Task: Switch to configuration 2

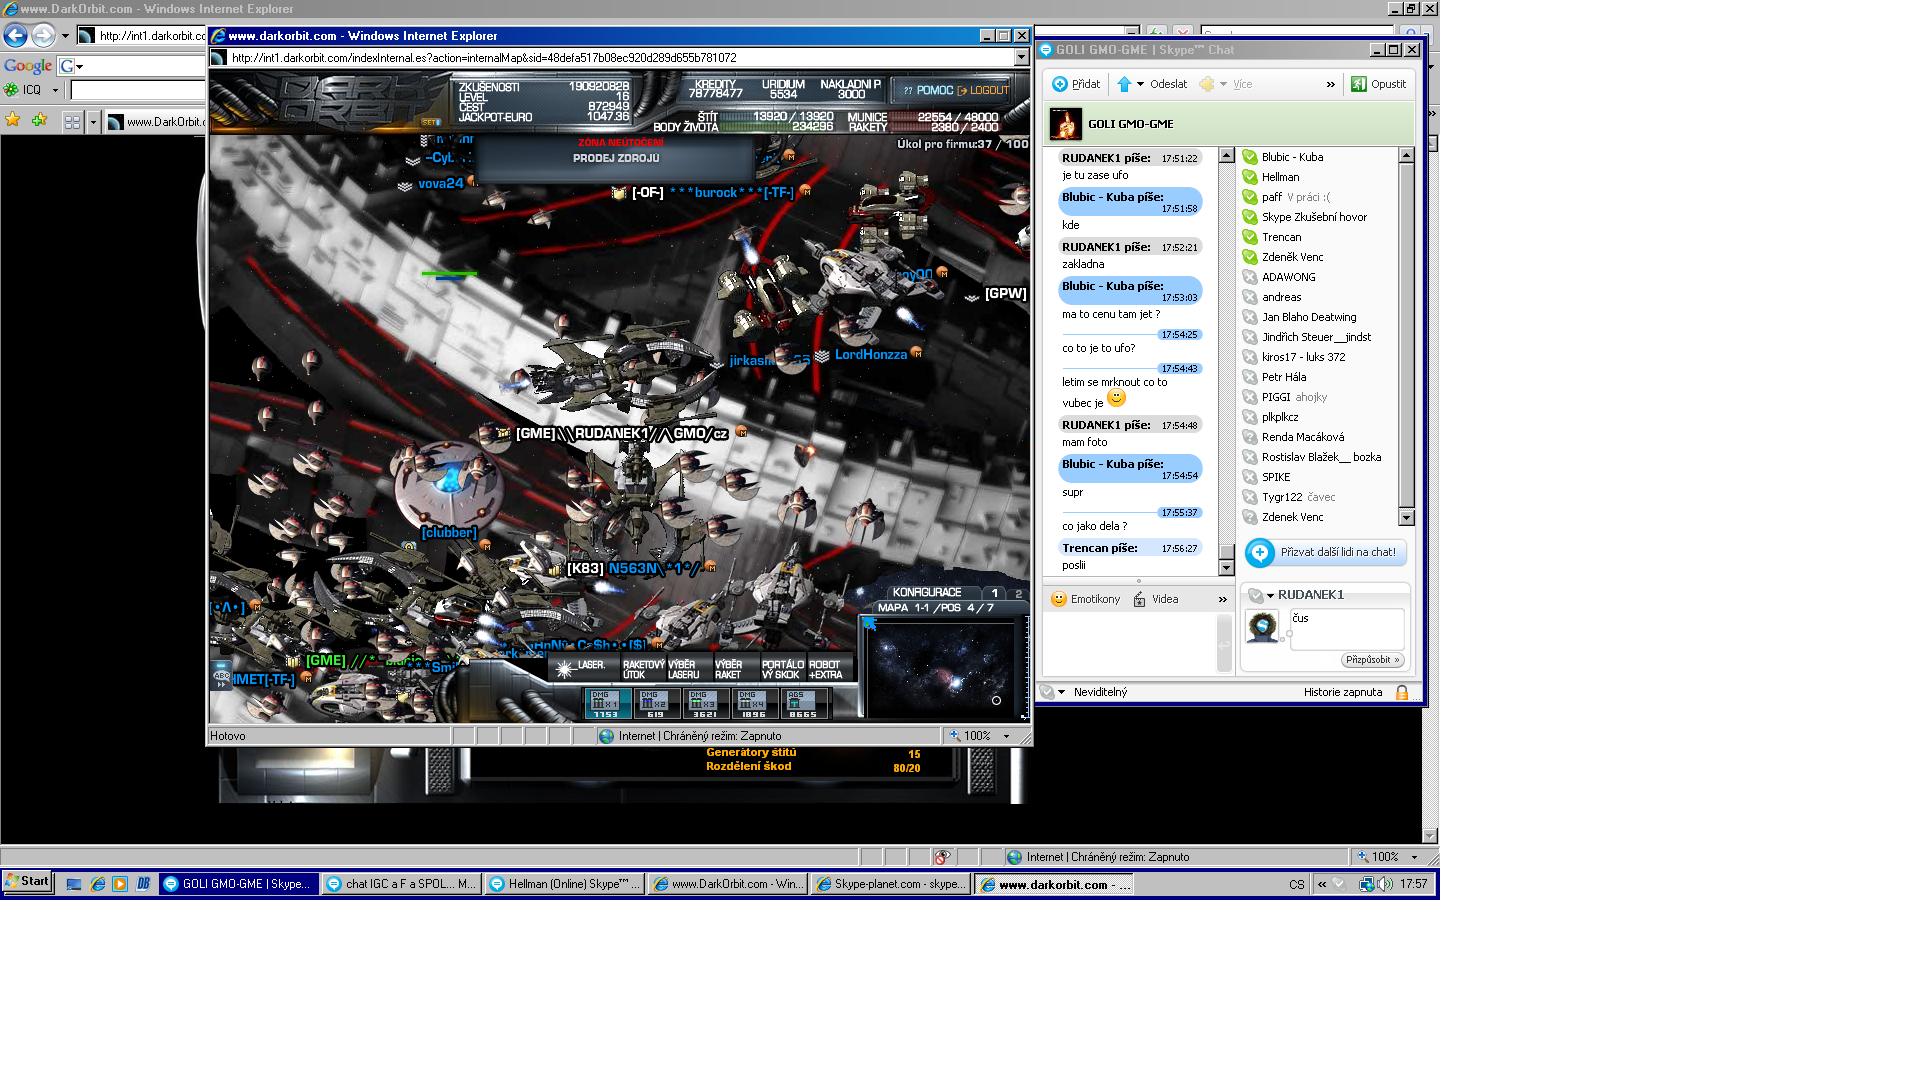Action: point(1018,593)
